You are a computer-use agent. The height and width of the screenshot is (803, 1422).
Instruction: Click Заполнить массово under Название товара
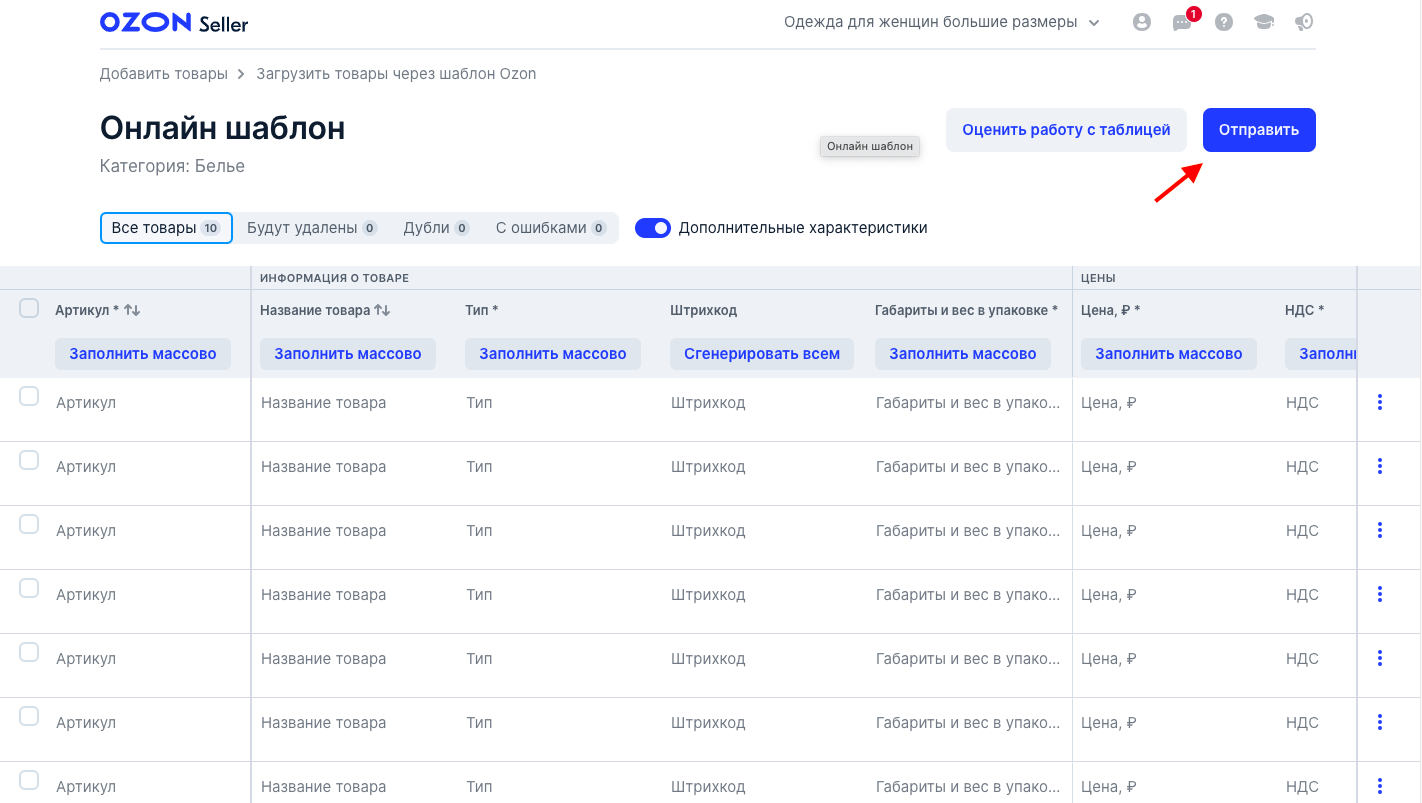click(348, 354)
